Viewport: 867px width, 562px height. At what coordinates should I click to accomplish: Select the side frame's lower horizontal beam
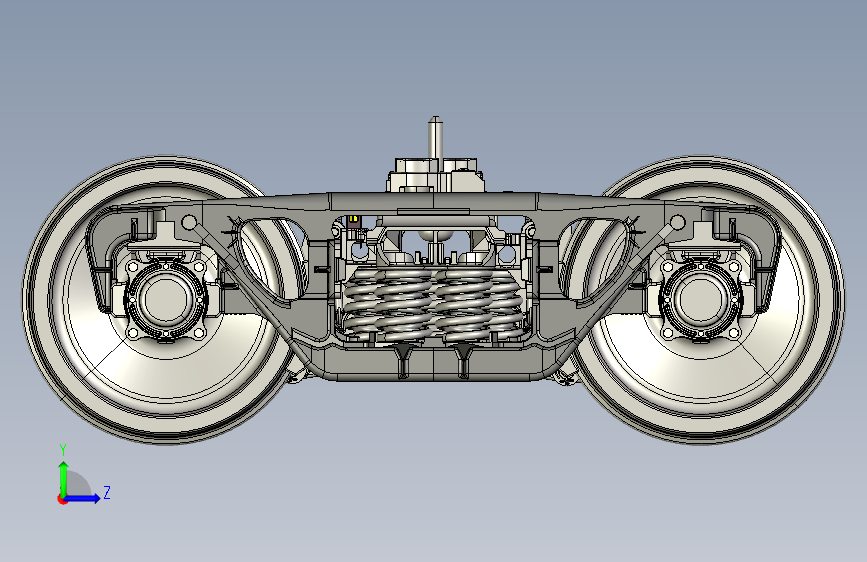pos(433,365)
